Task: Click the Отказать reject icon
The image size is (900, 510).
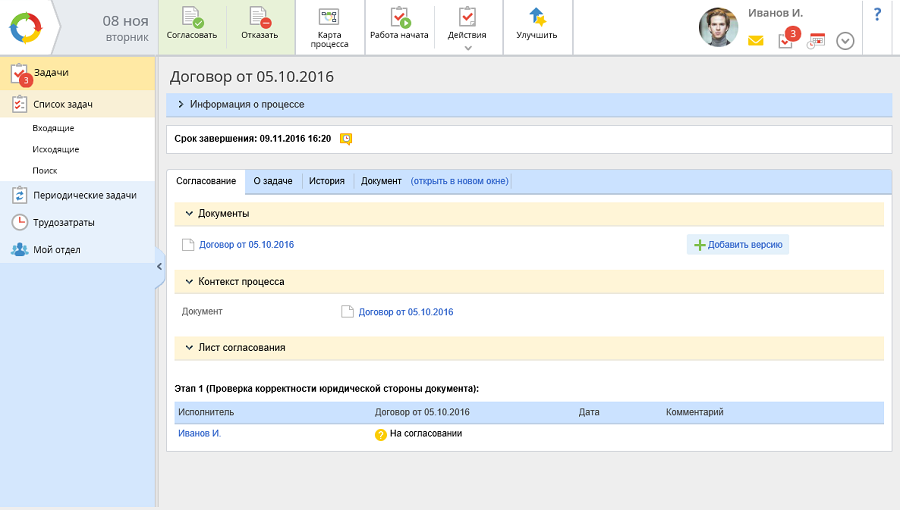Action: tap(259, 17)
